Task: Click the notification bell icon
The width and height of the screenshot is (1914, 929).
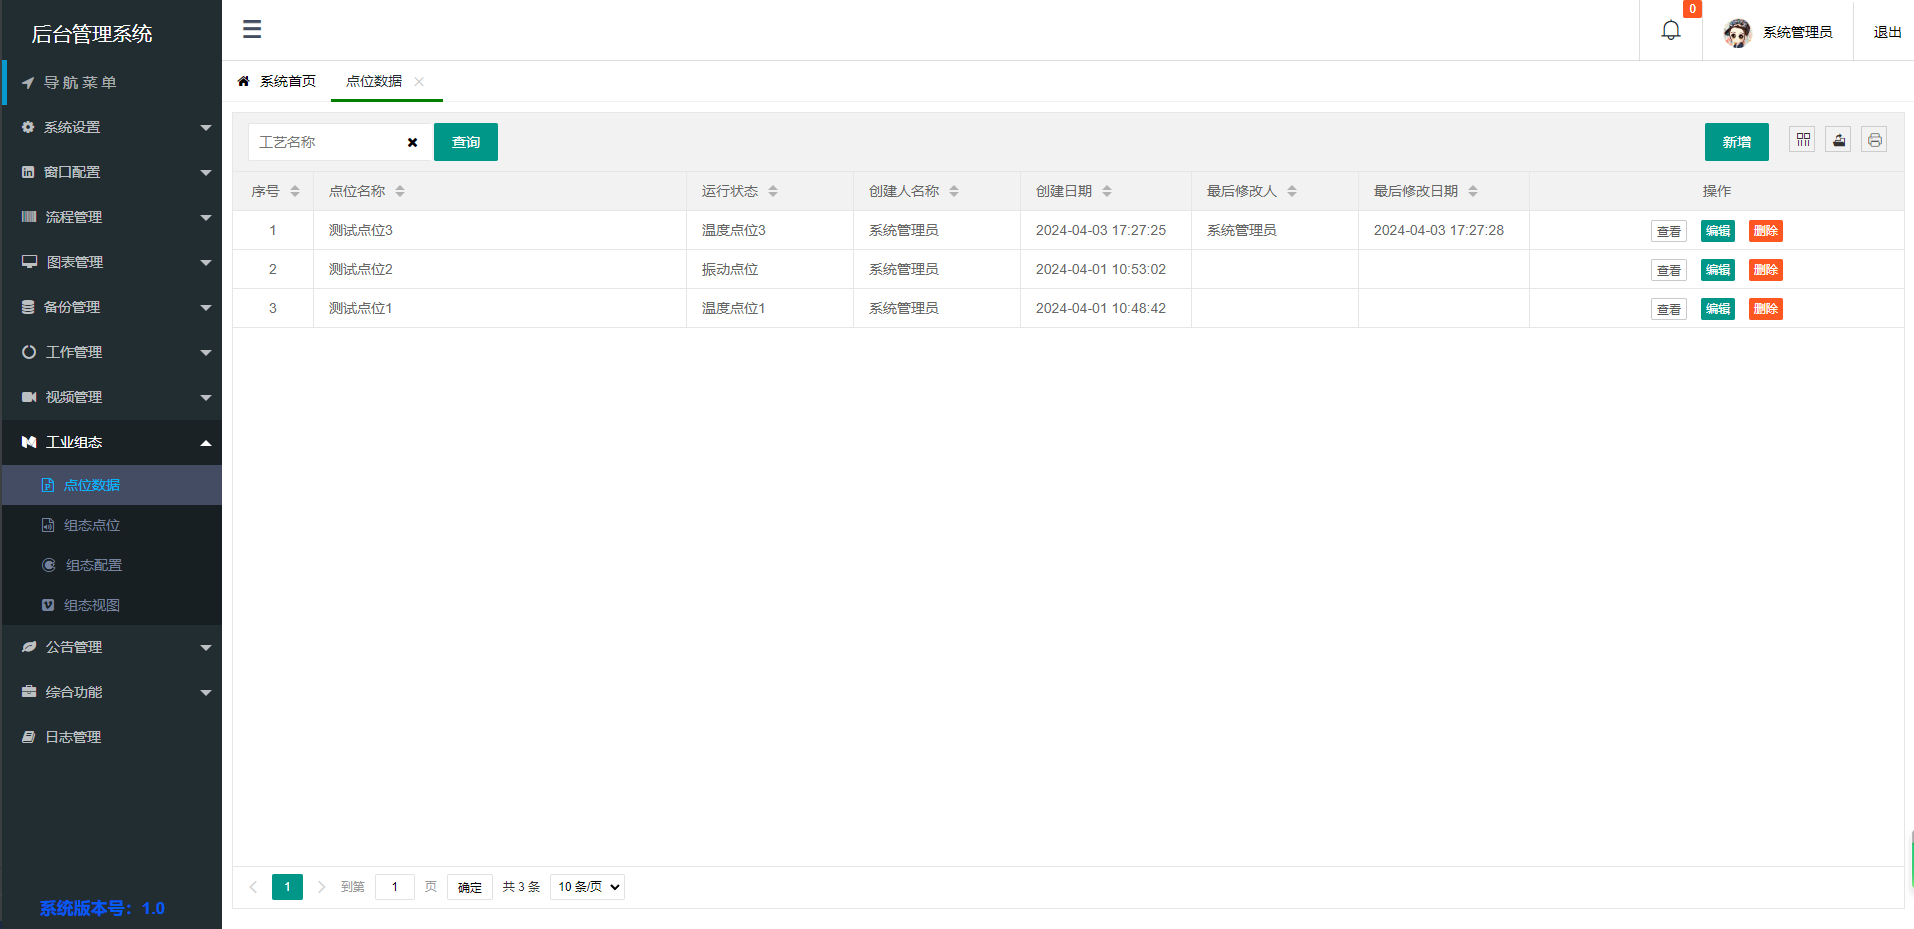Action: pyautogui.click(x=1669, y=30)
